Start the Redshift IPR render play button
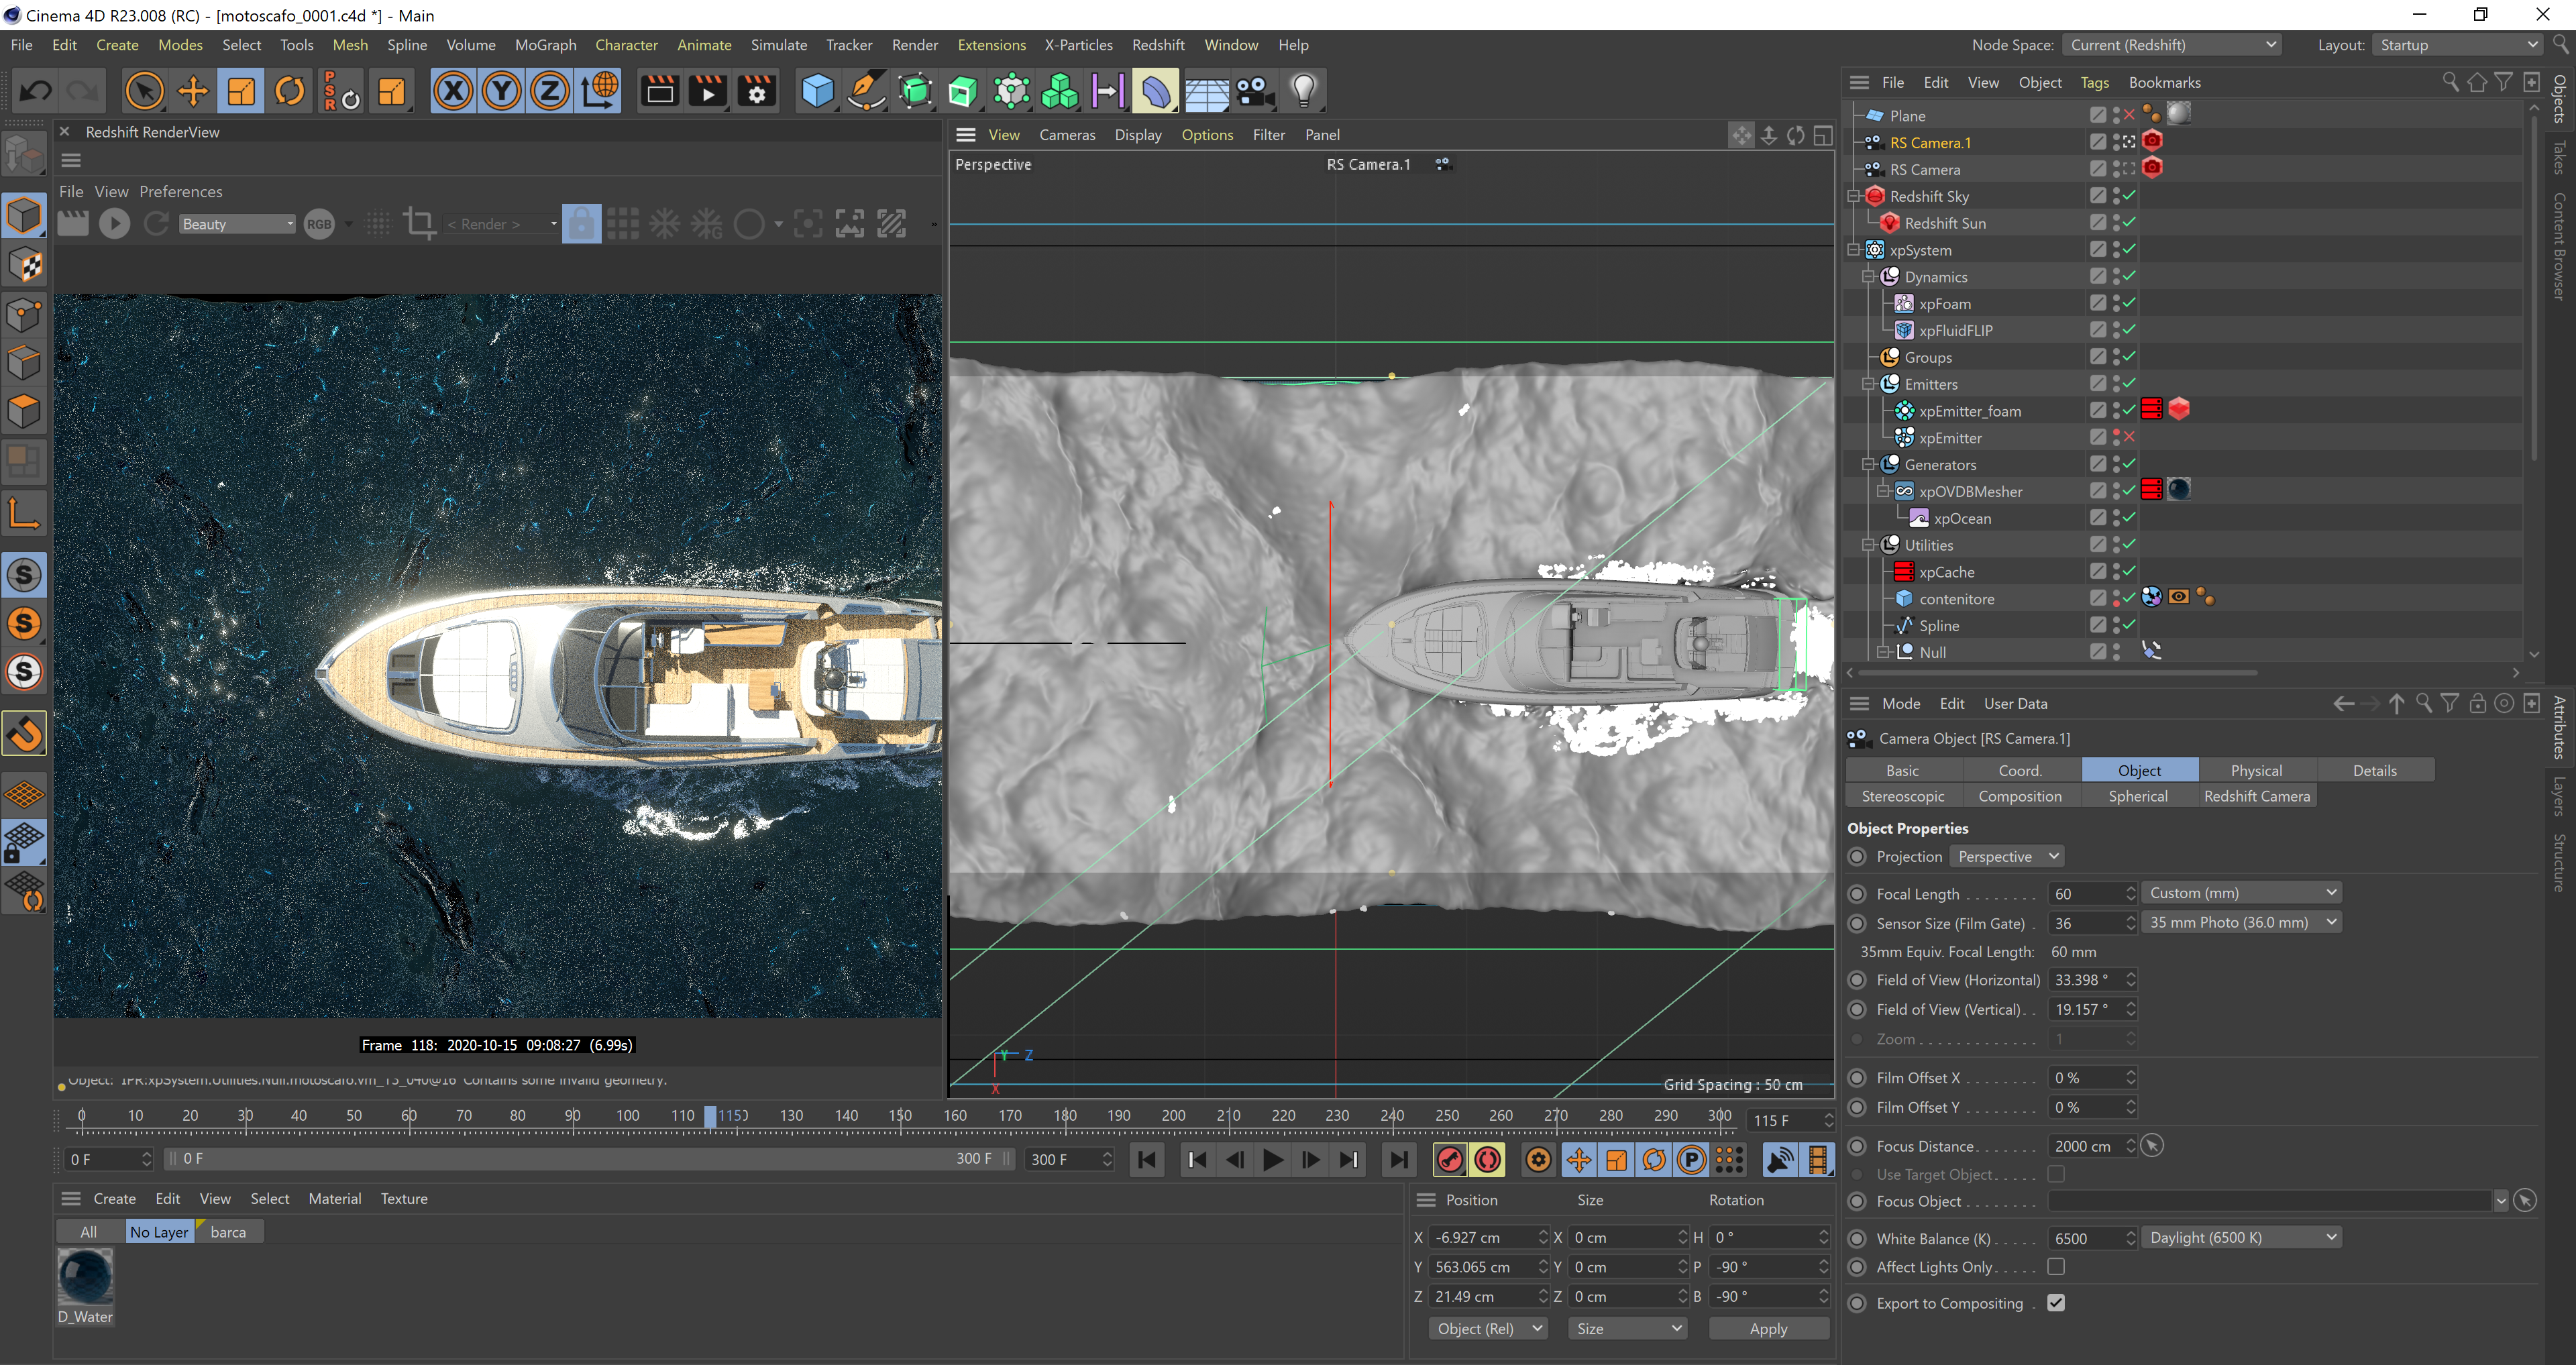2576x1365 pixels. coord(114,224)
